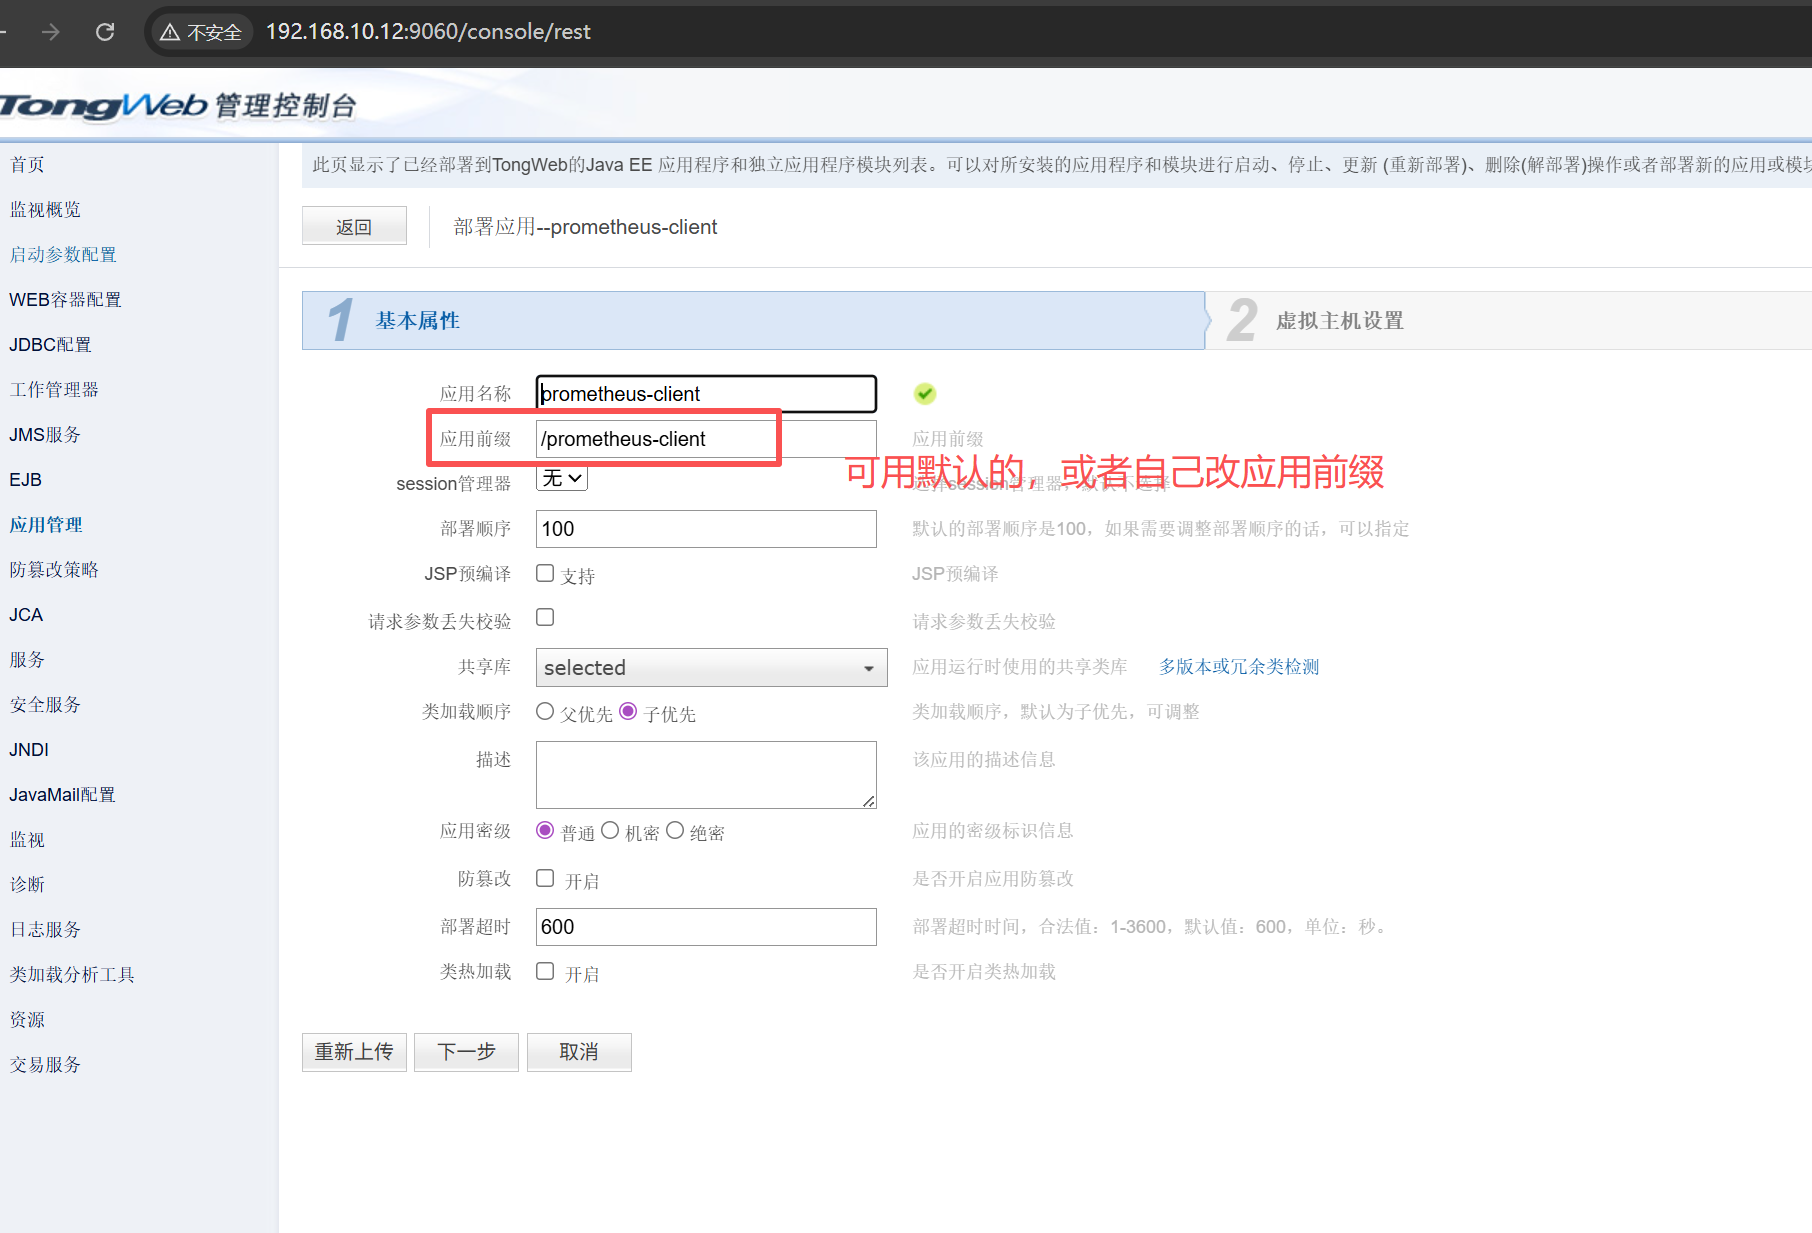
Task: Go to 资源 in the sidebar
Action: click(27, 1020)
